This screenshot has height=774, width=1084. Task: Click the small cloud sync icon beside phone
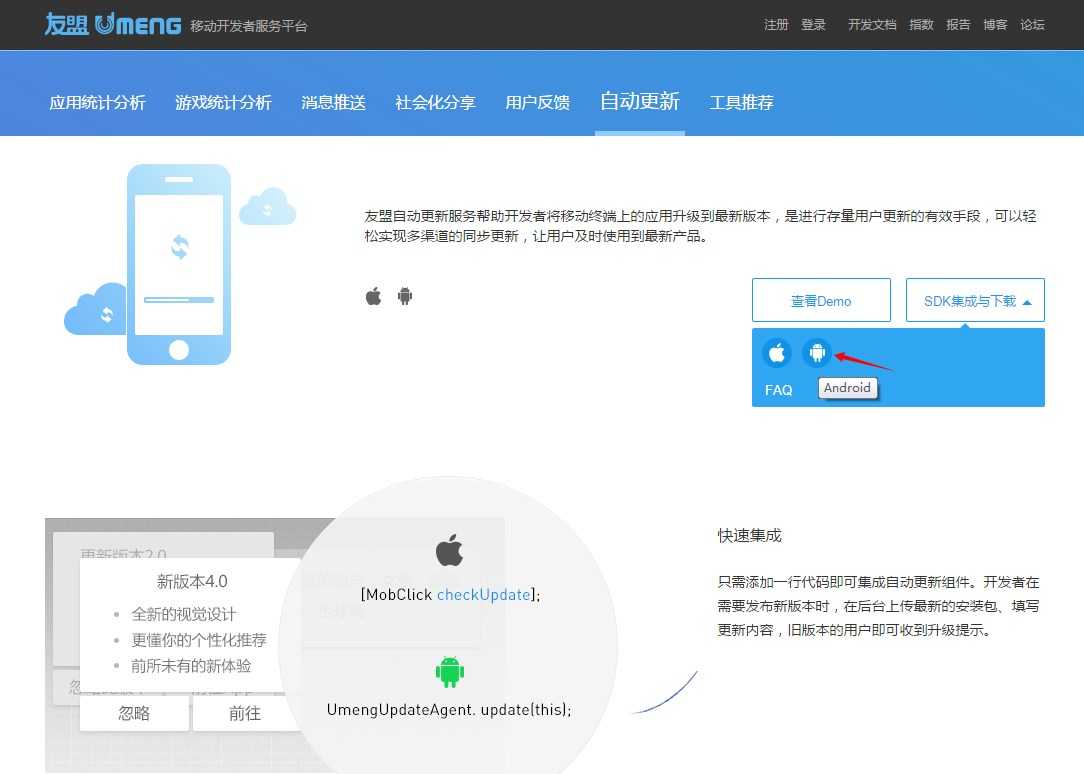point(268,207)
